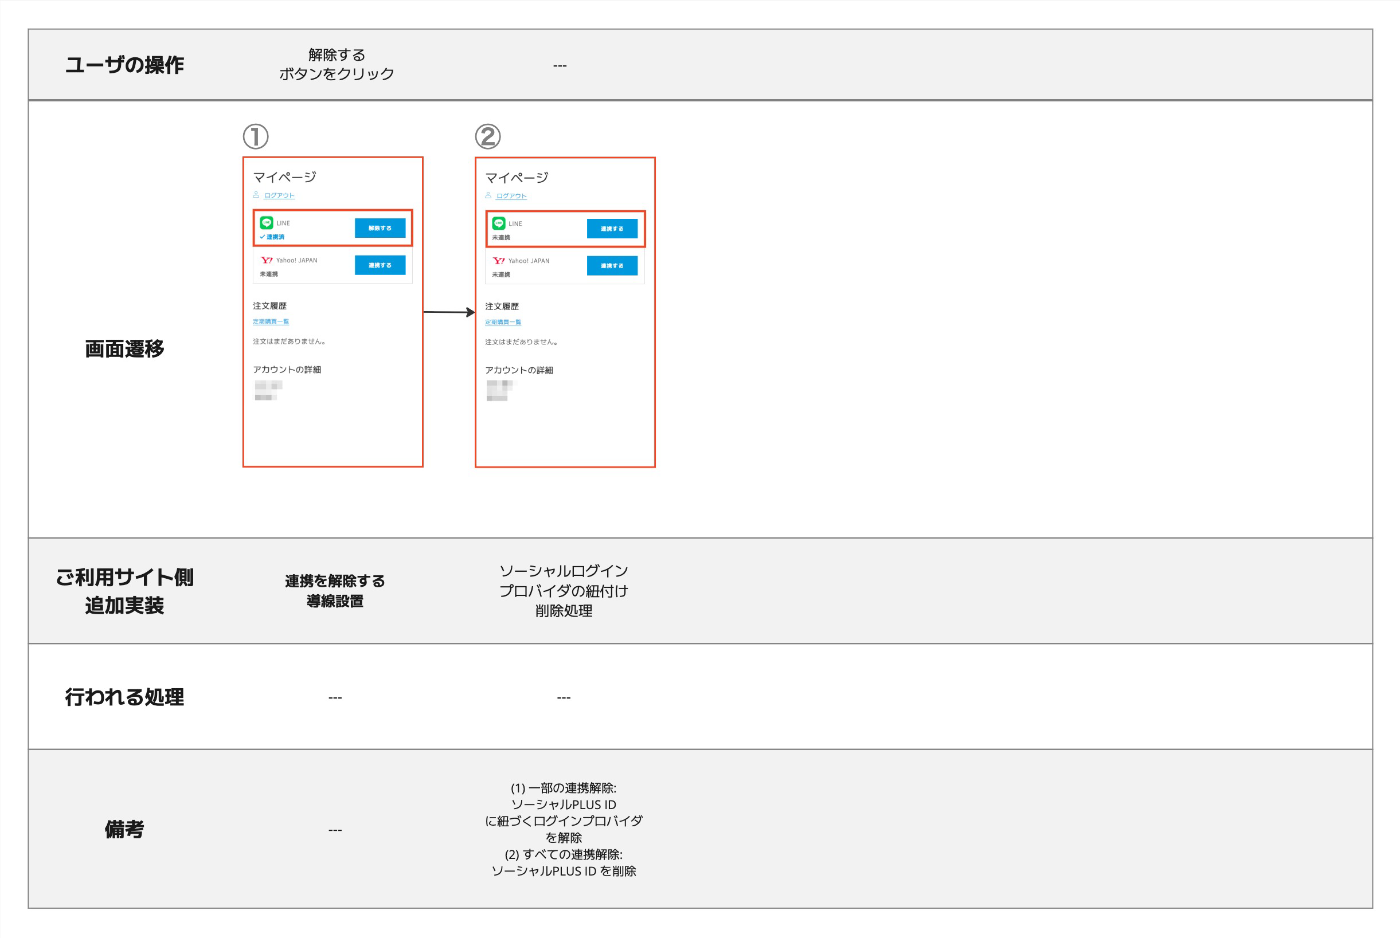Screen dimensions: 1400x938
Task: Click the user icon beside ログアウト in screen ①
Action: (256, 195)
